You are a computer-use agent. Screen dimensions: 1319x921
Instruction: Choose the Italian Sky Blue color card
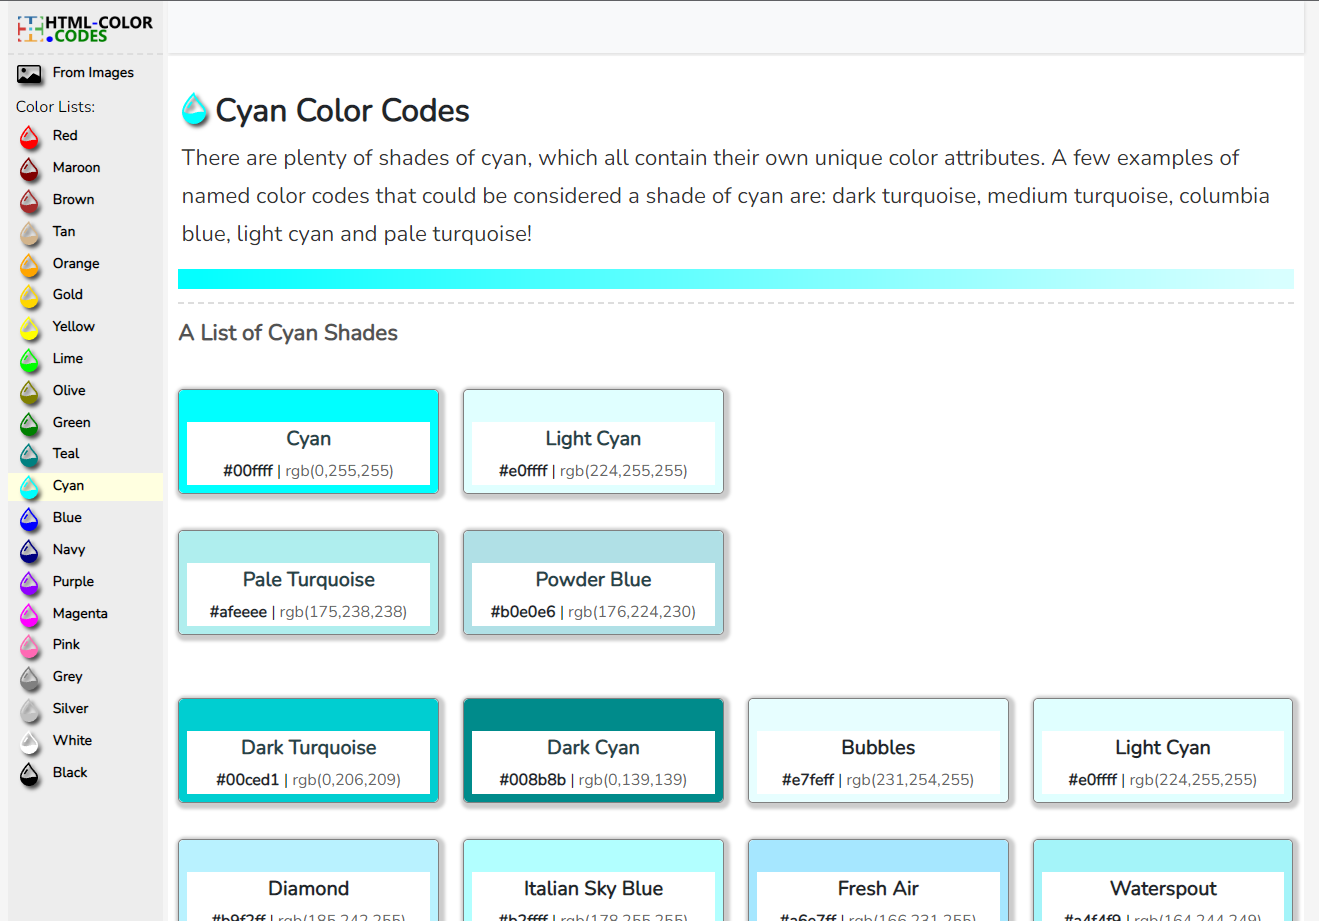coord(593,880)
